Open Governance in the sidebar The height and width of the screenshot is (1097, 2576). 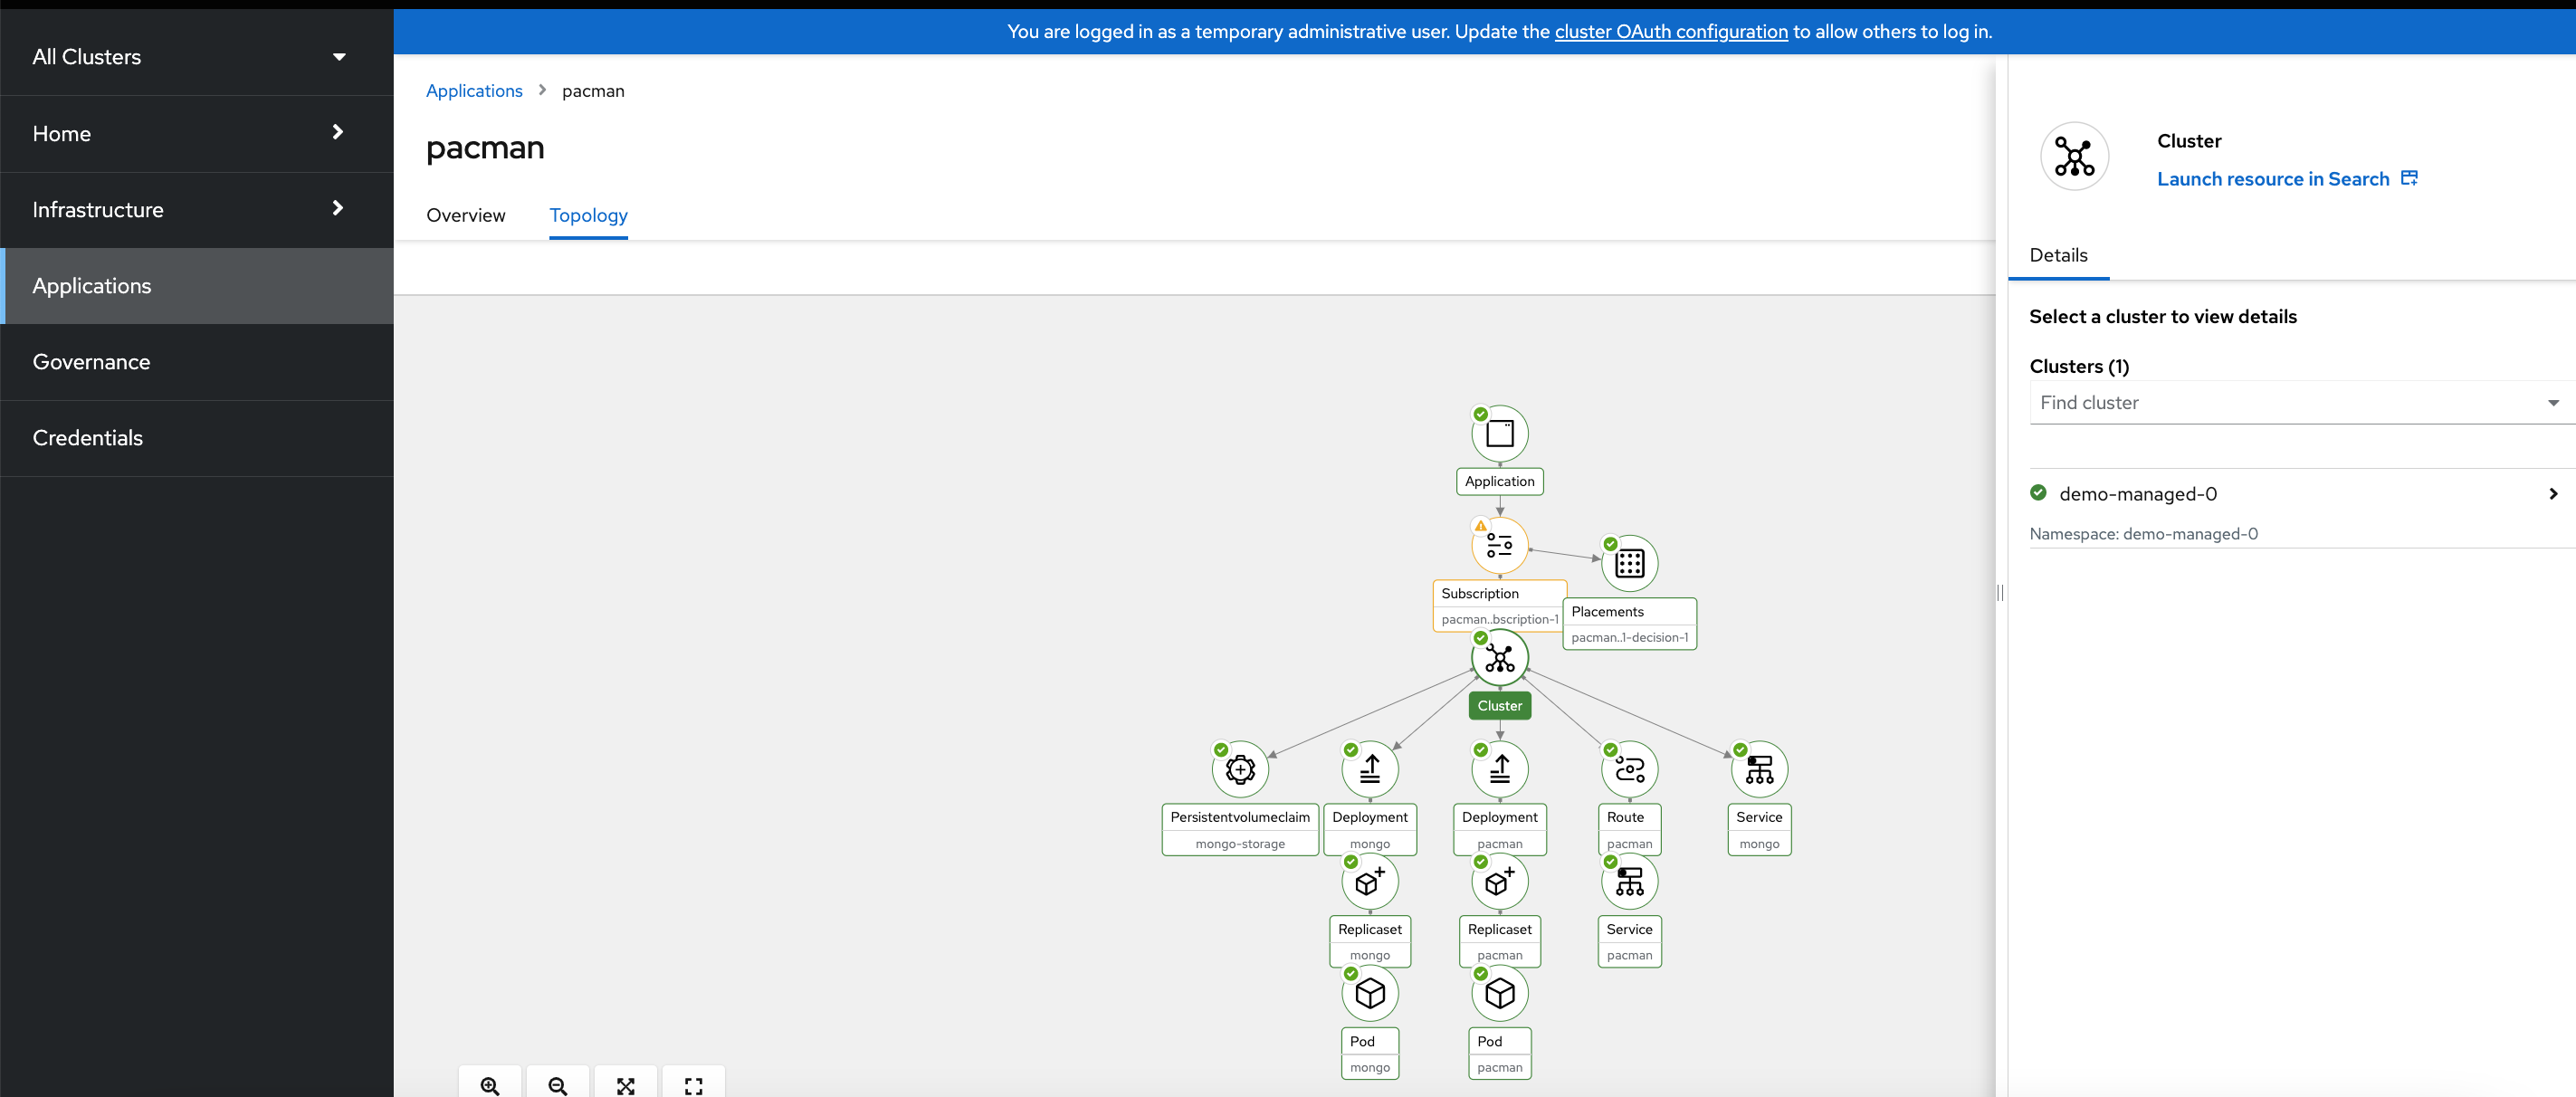pos(91,362)
